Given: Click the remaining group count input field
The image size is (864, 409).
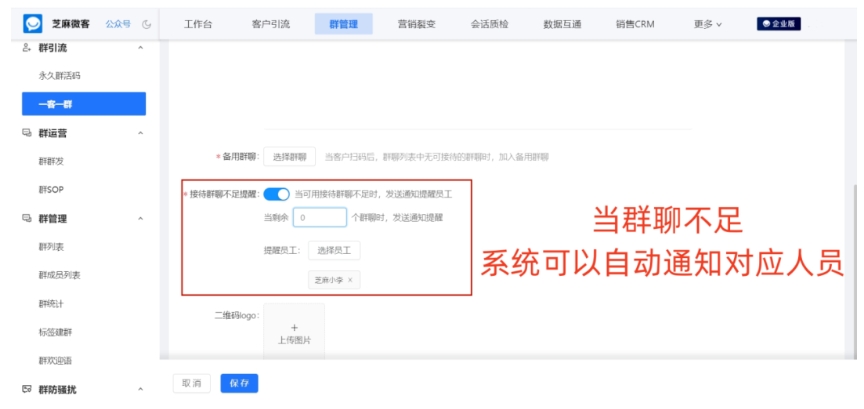Looking at the screenshot, I should 320,217.
